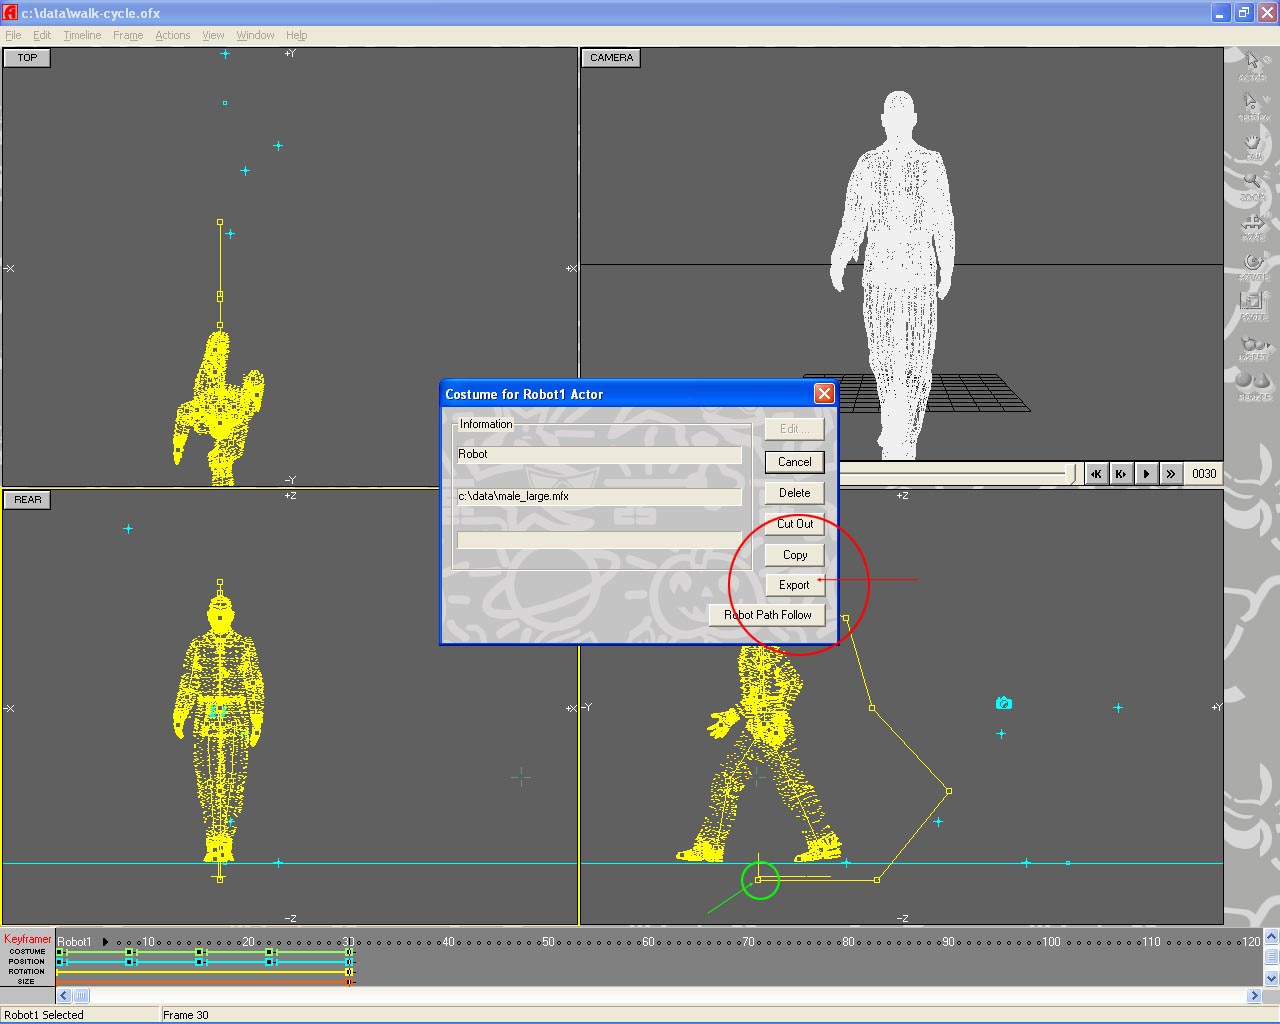Expand the Robot1 arrow in Keyframer
This screenshot has height=1024, width=1280.
(x=105, y=942)
